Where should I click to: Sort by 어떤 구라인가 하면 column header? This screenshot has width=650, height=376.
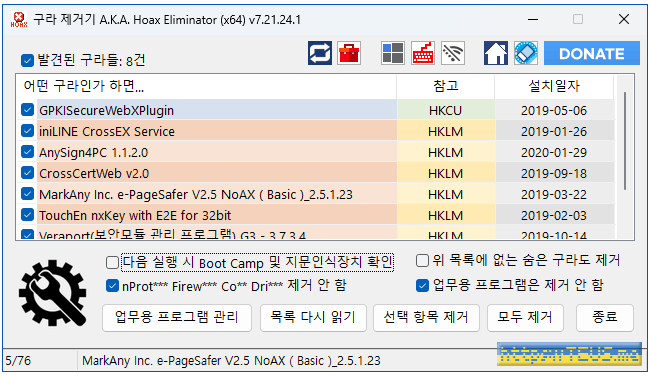click(206, 86)
